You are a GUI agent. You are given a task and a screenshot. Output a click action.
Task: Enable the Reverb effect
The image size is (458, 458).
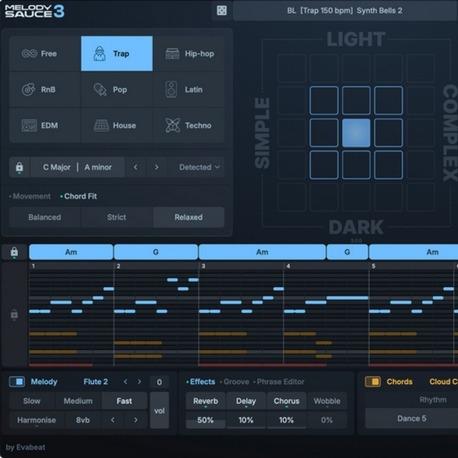tap(206, 401)
